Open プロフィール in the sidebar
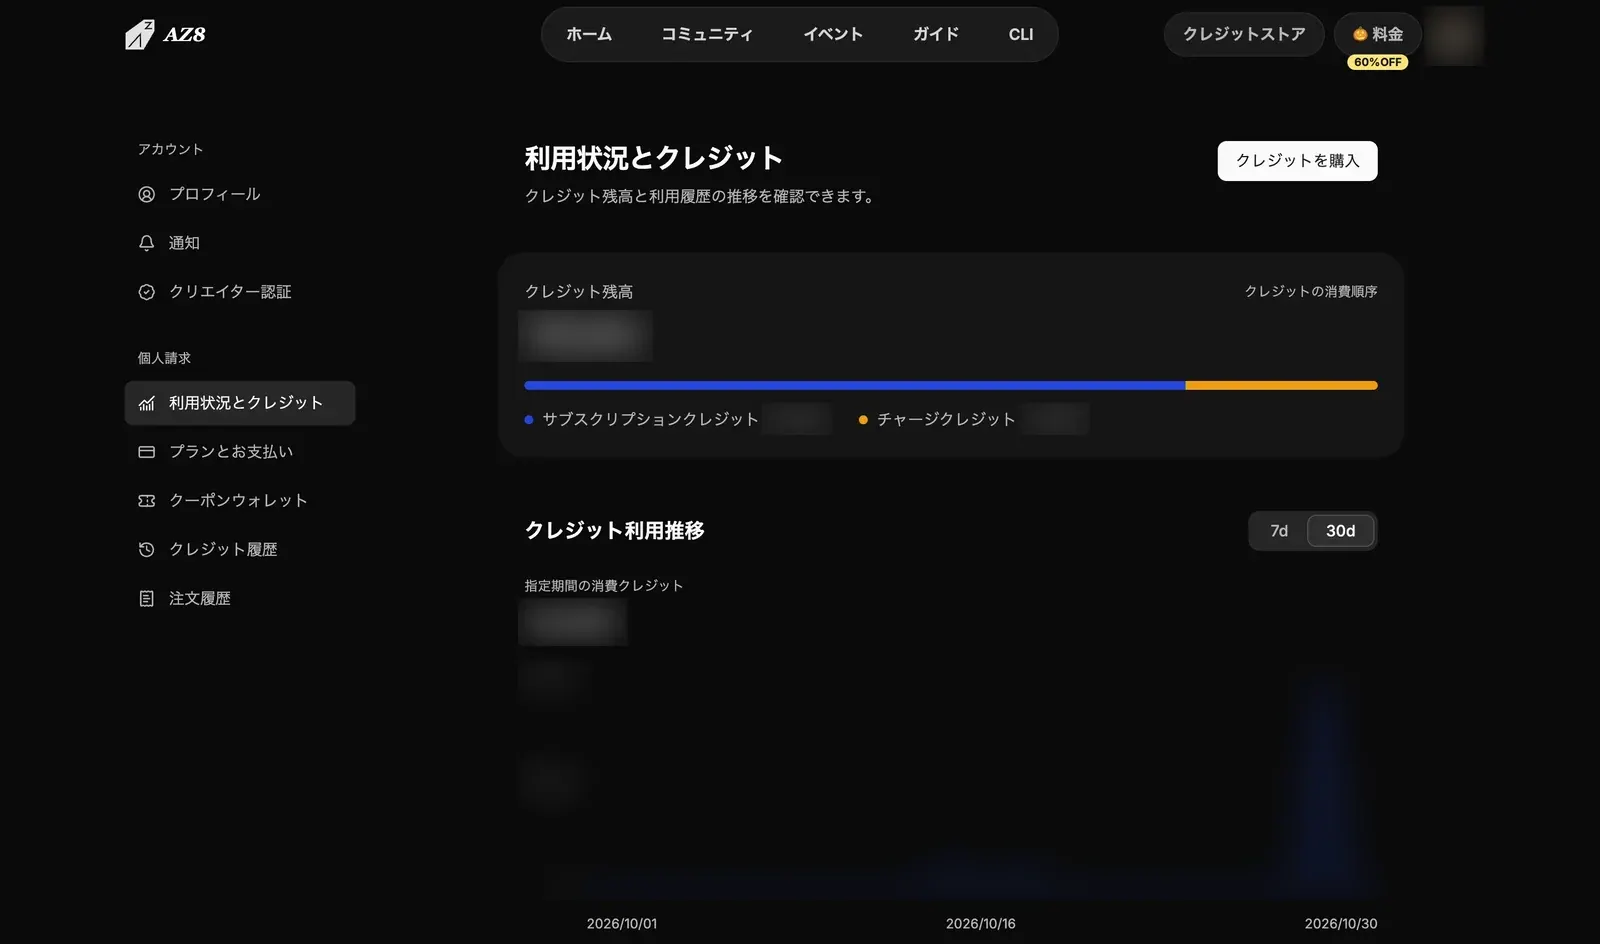Screen dimensions: 1600x944 [x=240, y=194]
